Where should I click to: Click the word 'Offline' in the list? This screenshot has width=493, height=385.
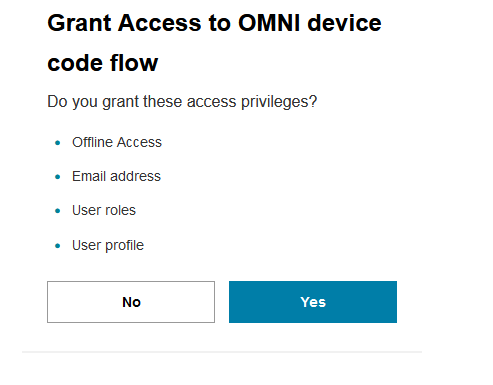point(92,142)
